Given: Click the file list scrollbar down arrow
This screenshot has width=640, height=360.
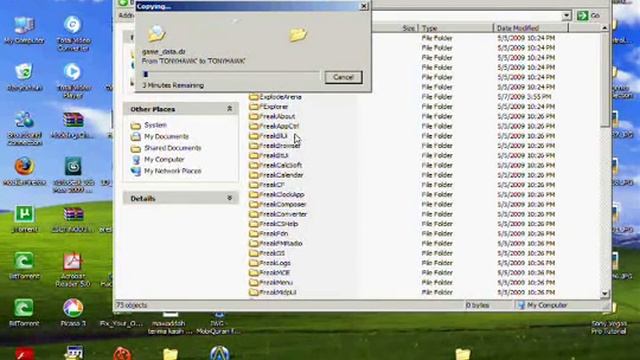Looking at the screenshot, I should [x=604, y=293].
